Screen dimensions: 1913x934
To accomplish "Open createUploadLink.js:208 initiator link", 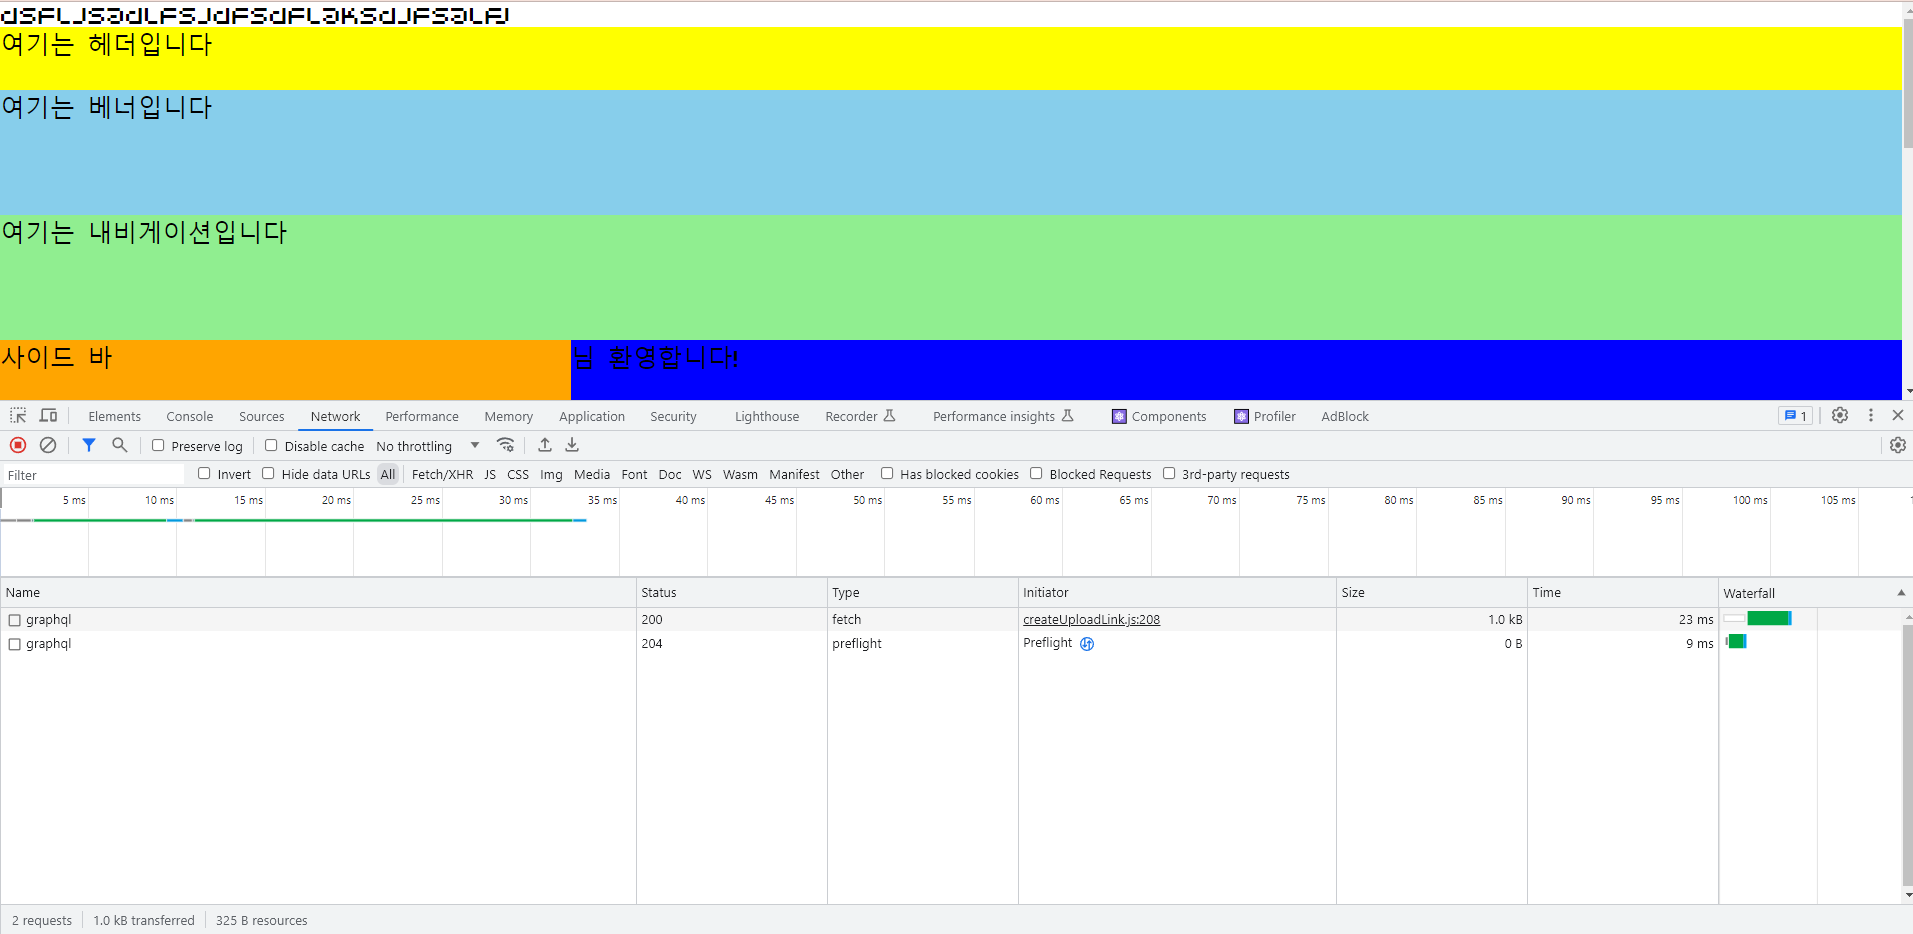I will 1091,620.
